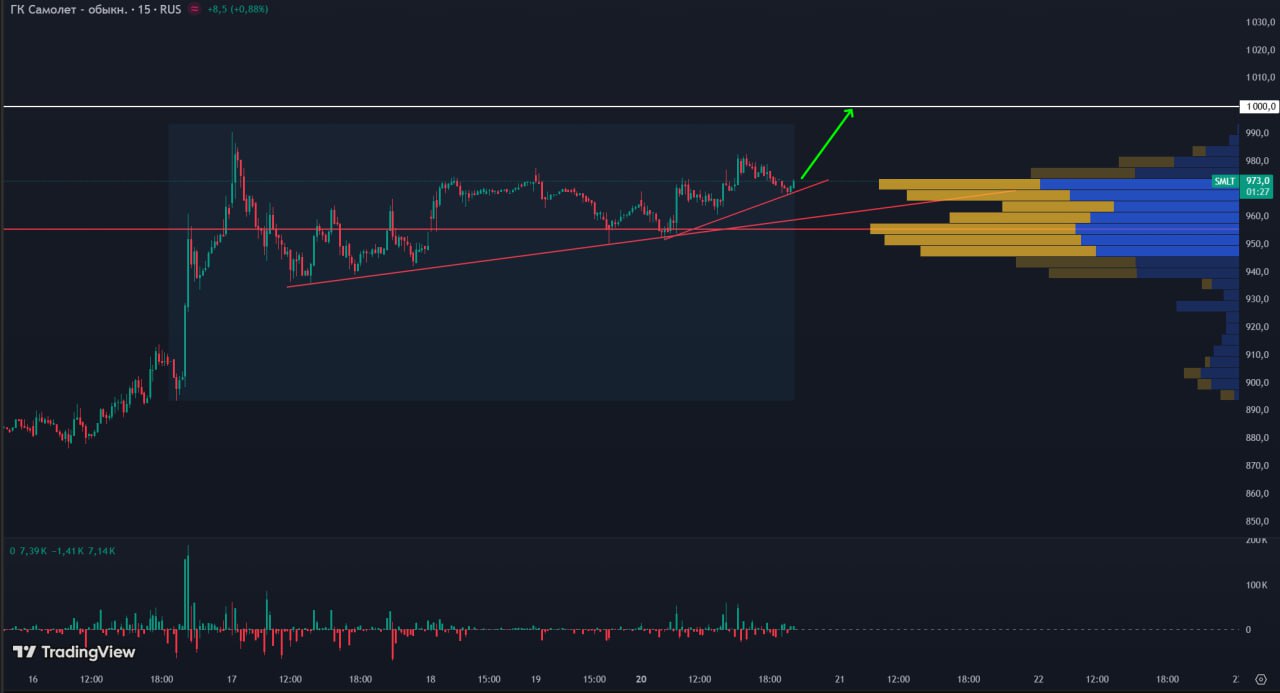Select the green upward arrow drawing
This screenshot has width=1280, height=693.
point(827,142)
